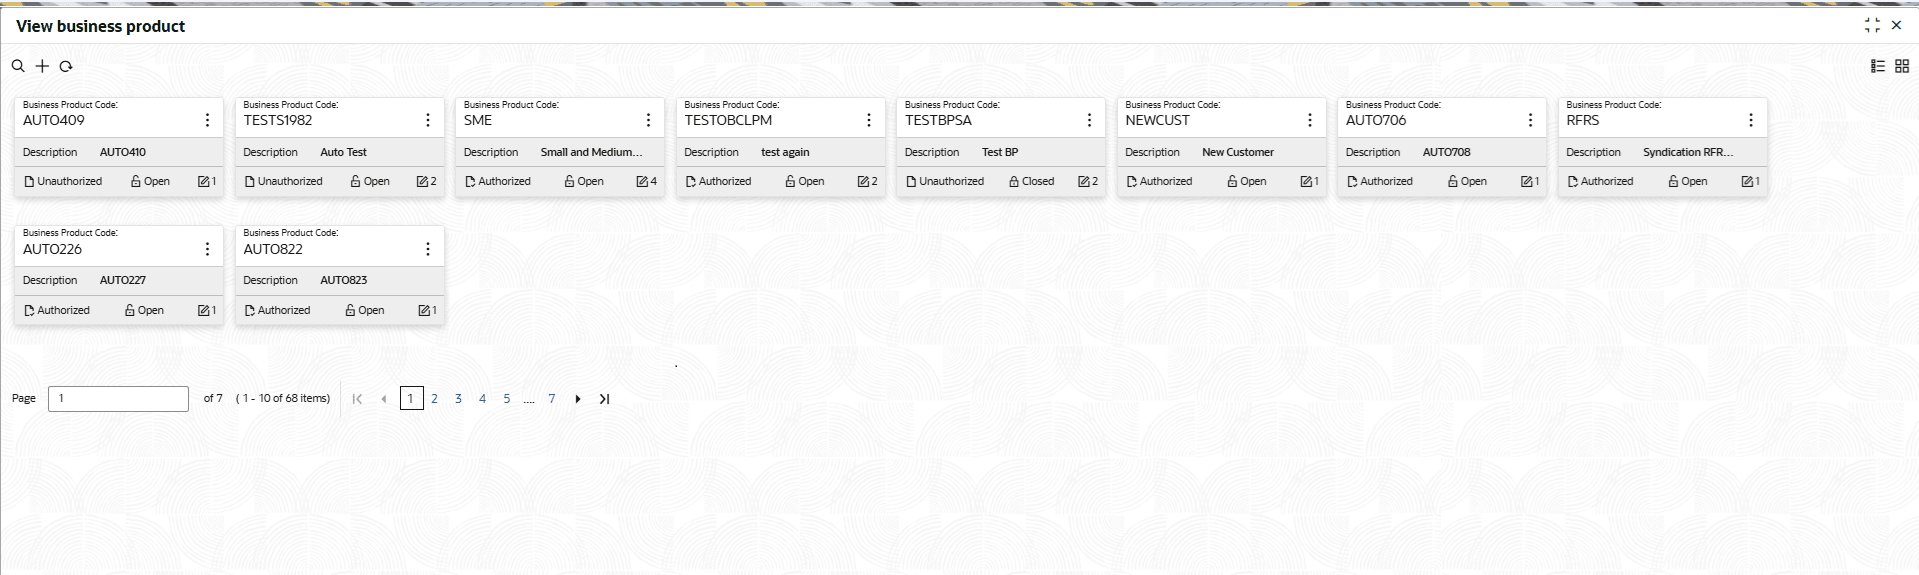Open the TESTS1982 card options menu
Viewport: 1919px width, 575px height.
click(x=428, y=120)
